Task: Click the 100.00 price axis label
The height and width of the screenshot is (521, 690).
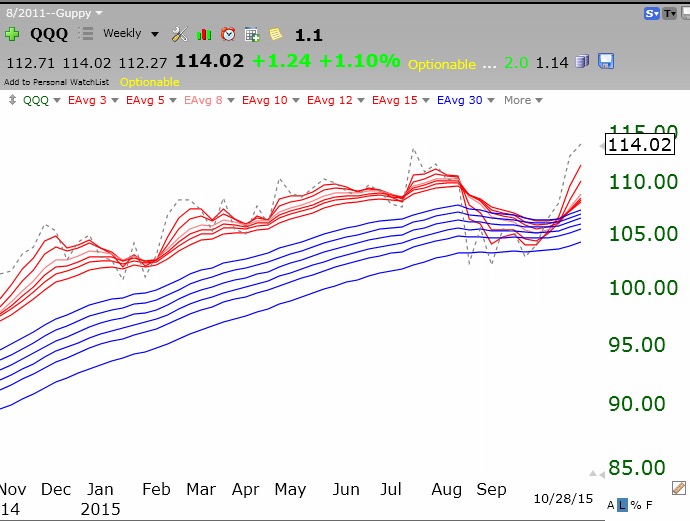Action: click(643, 288)
